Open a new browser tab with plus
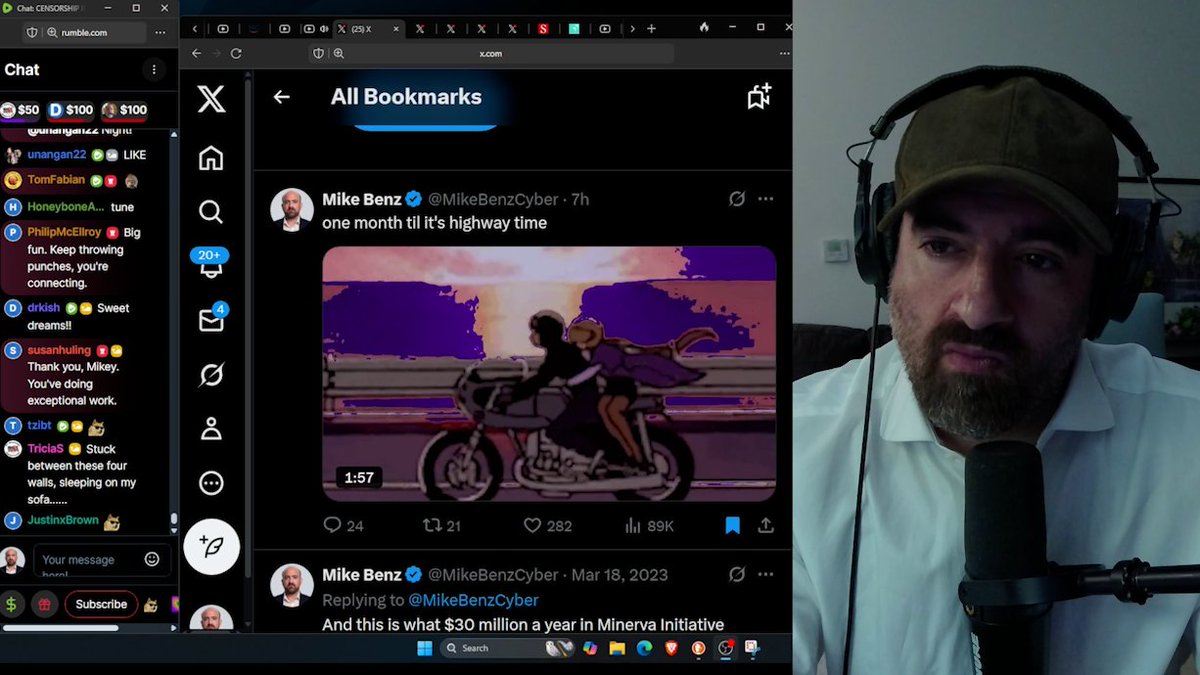The width and height of the screenshot is (1200, 675). pos(651,28)
